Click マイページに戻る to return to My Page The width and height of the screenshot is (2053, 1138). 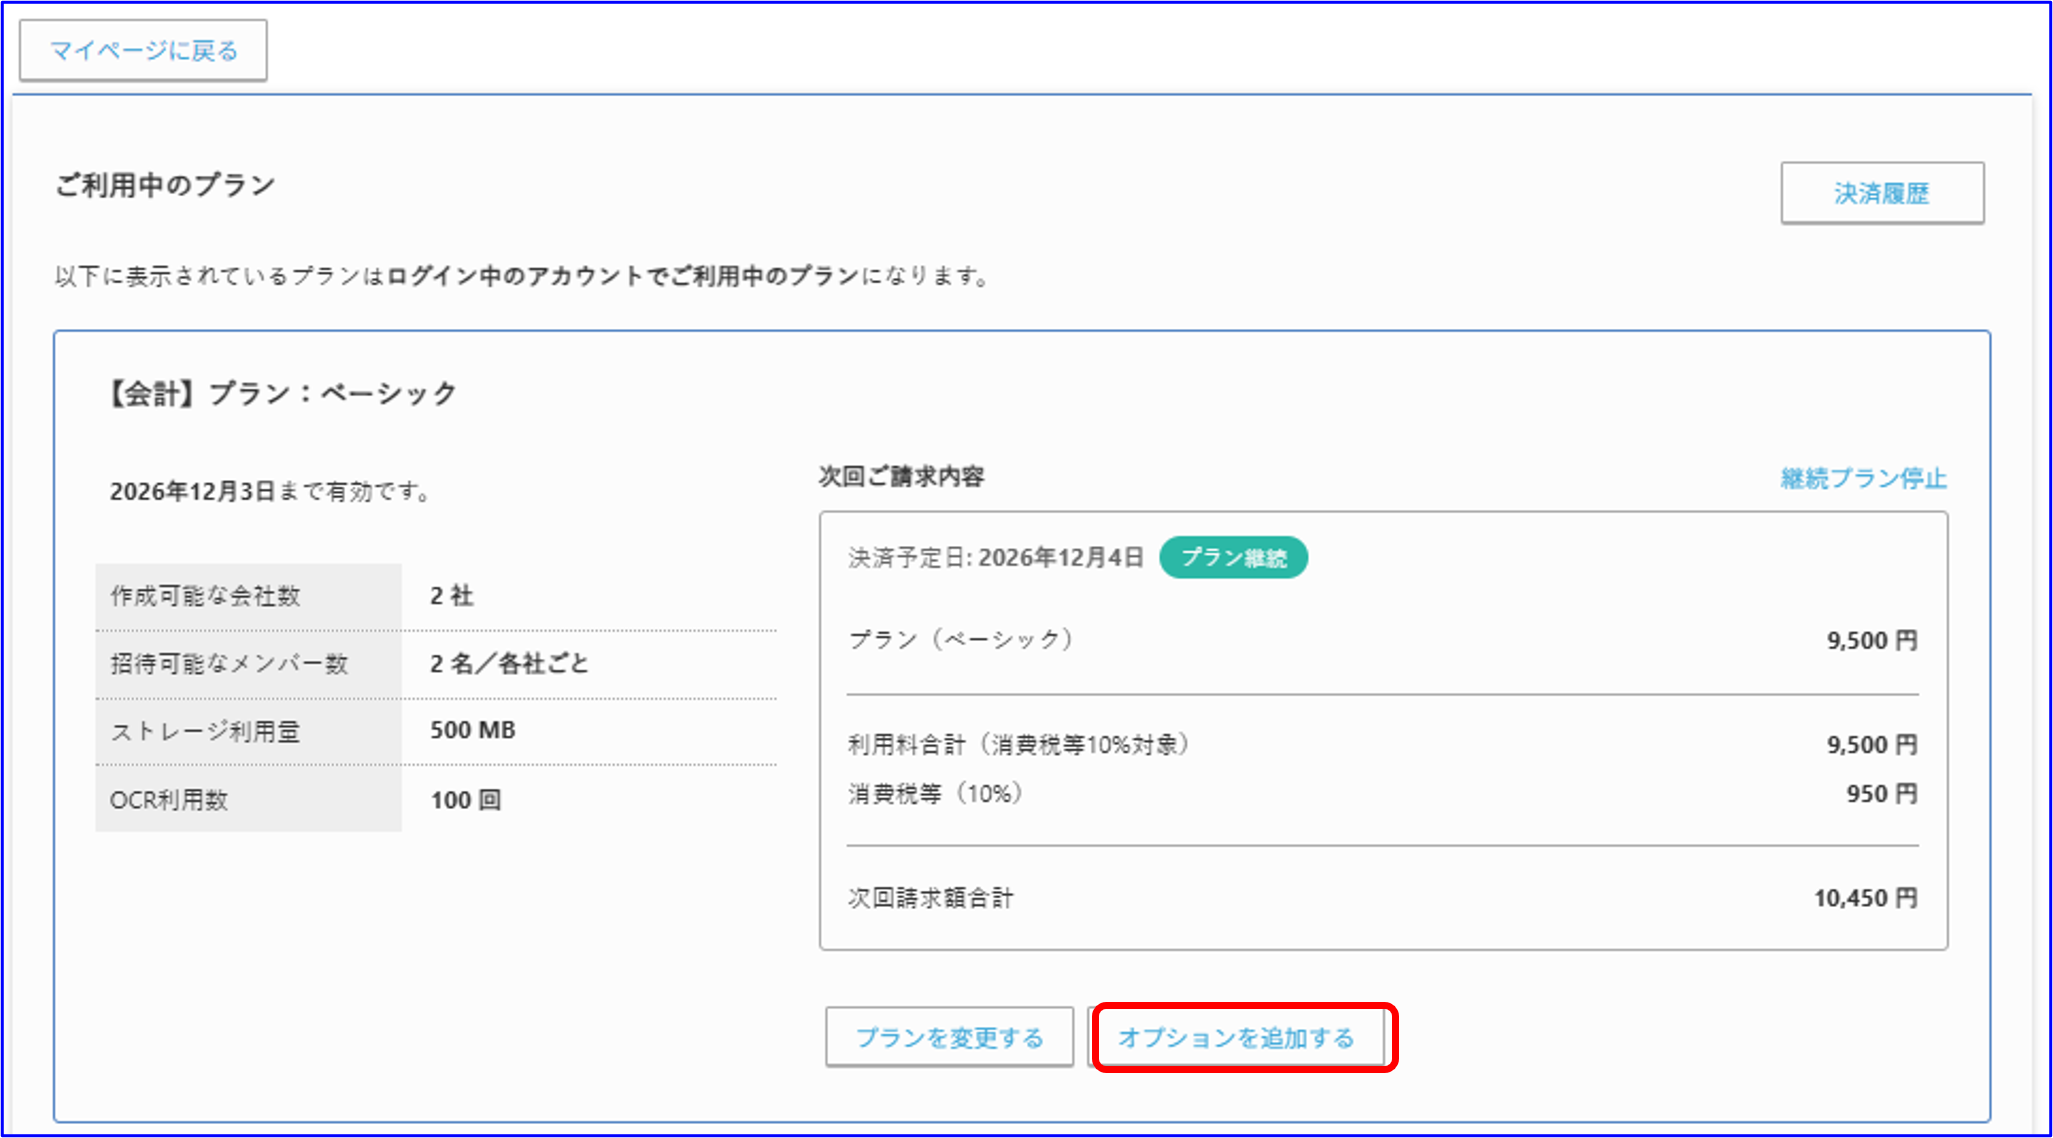(143, 48)
